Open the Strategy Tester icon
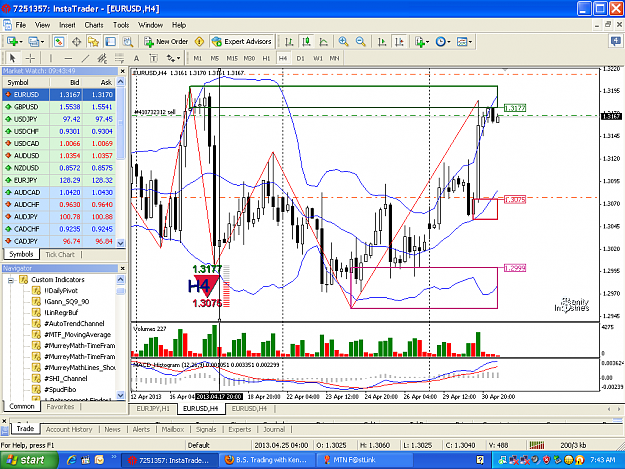 click(128, 41)
